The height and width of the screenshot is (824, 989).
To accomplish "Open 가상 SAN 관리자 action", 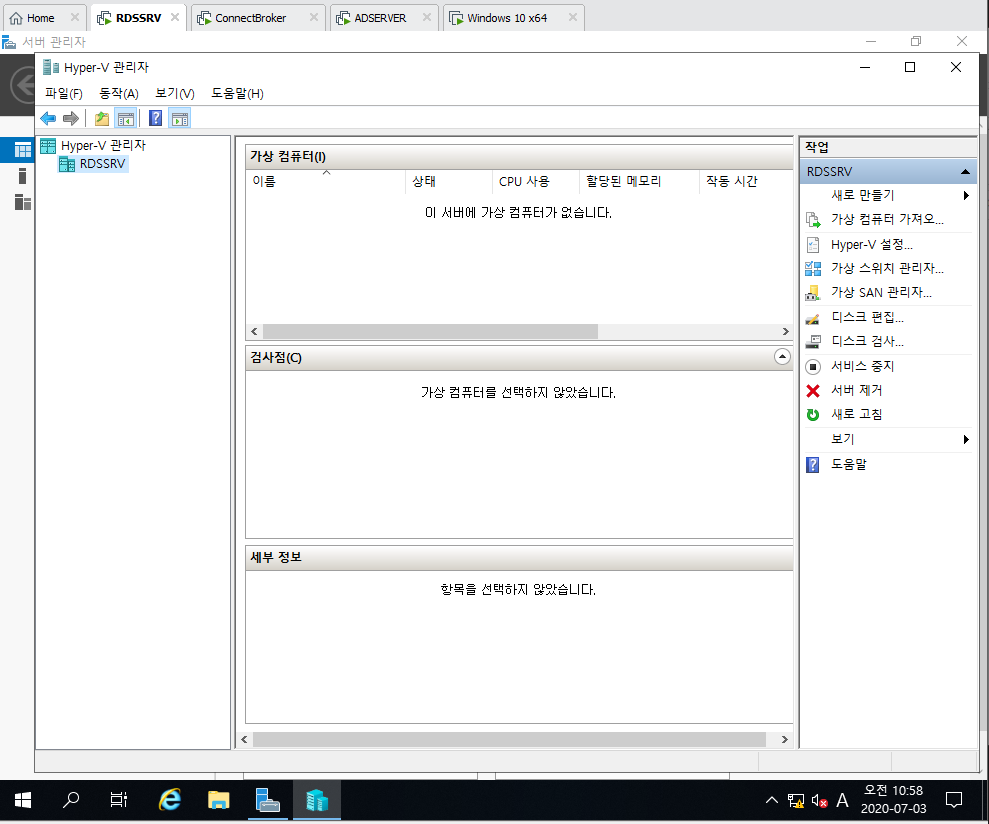I will coord(881,293).
